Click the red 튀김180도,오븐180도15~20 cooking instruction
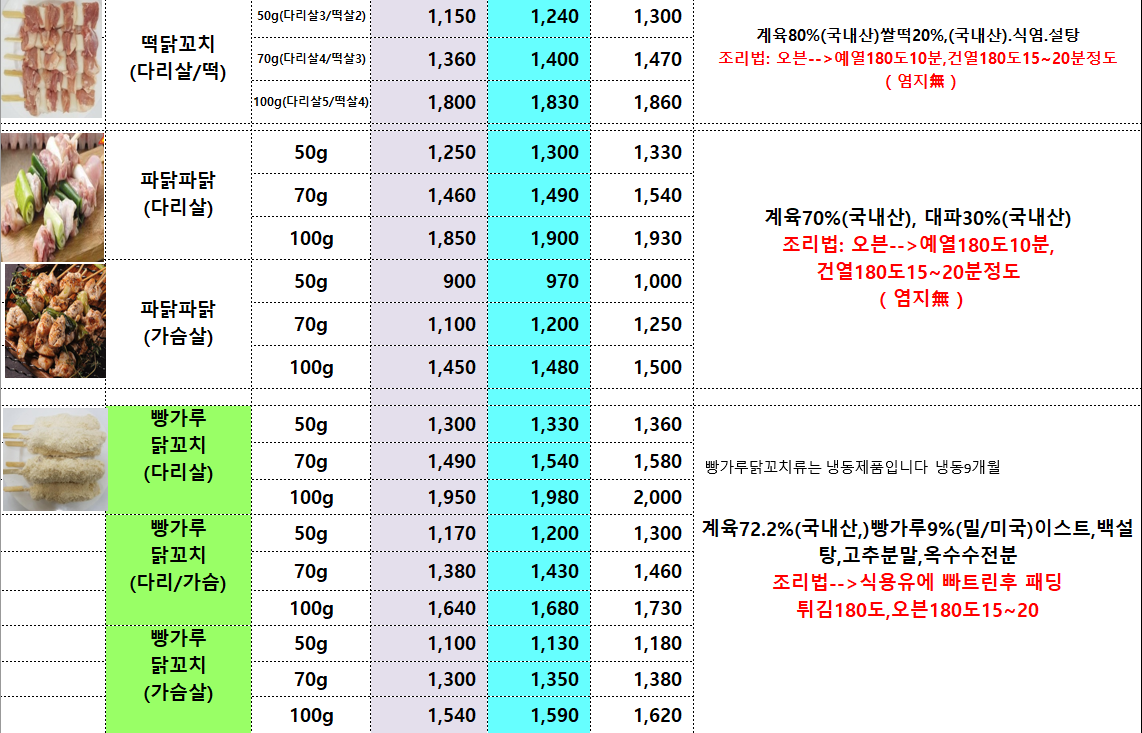 point(917,609)
